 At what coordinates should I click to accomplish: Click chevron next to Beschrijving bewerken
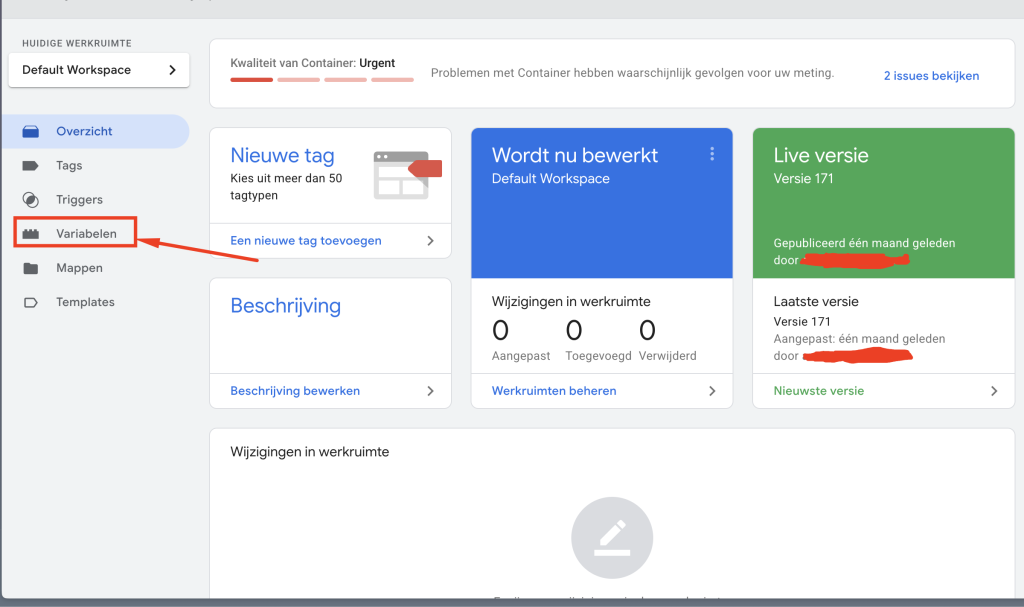(430, 391)
